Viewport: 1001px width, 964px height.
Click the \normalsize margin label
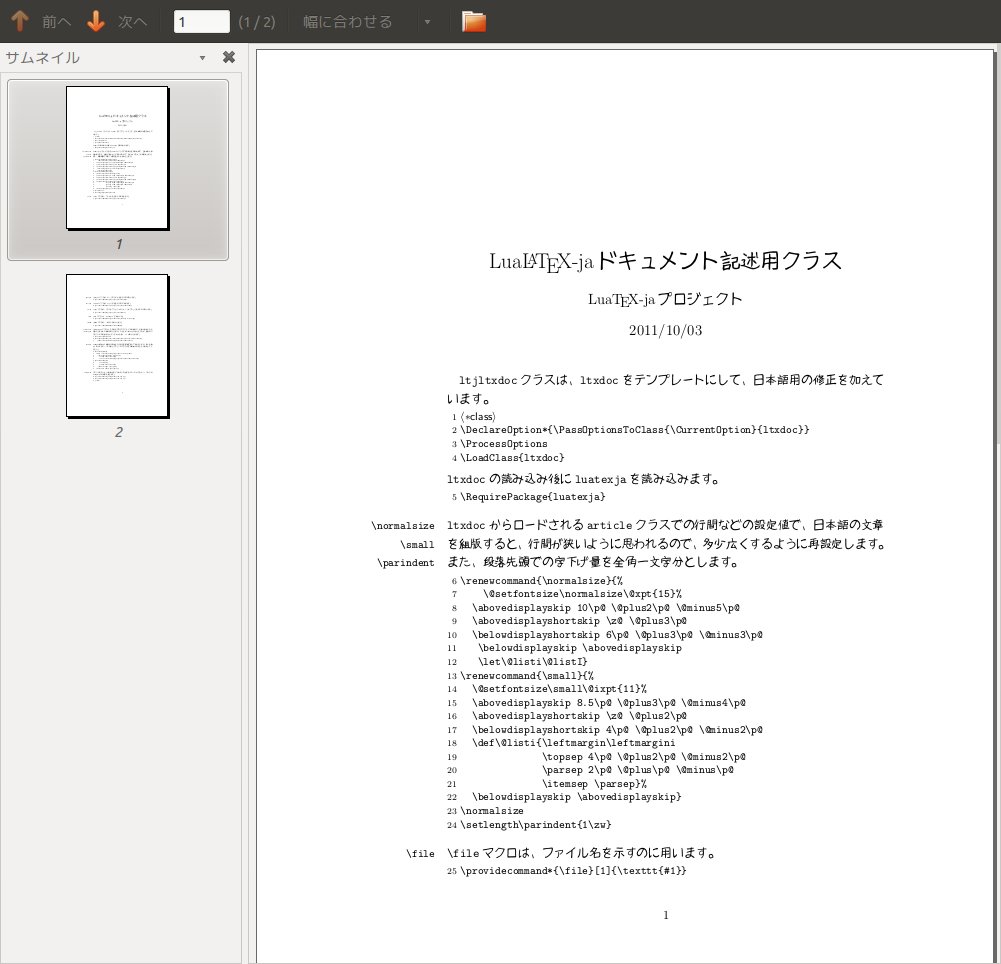point(403,525)
